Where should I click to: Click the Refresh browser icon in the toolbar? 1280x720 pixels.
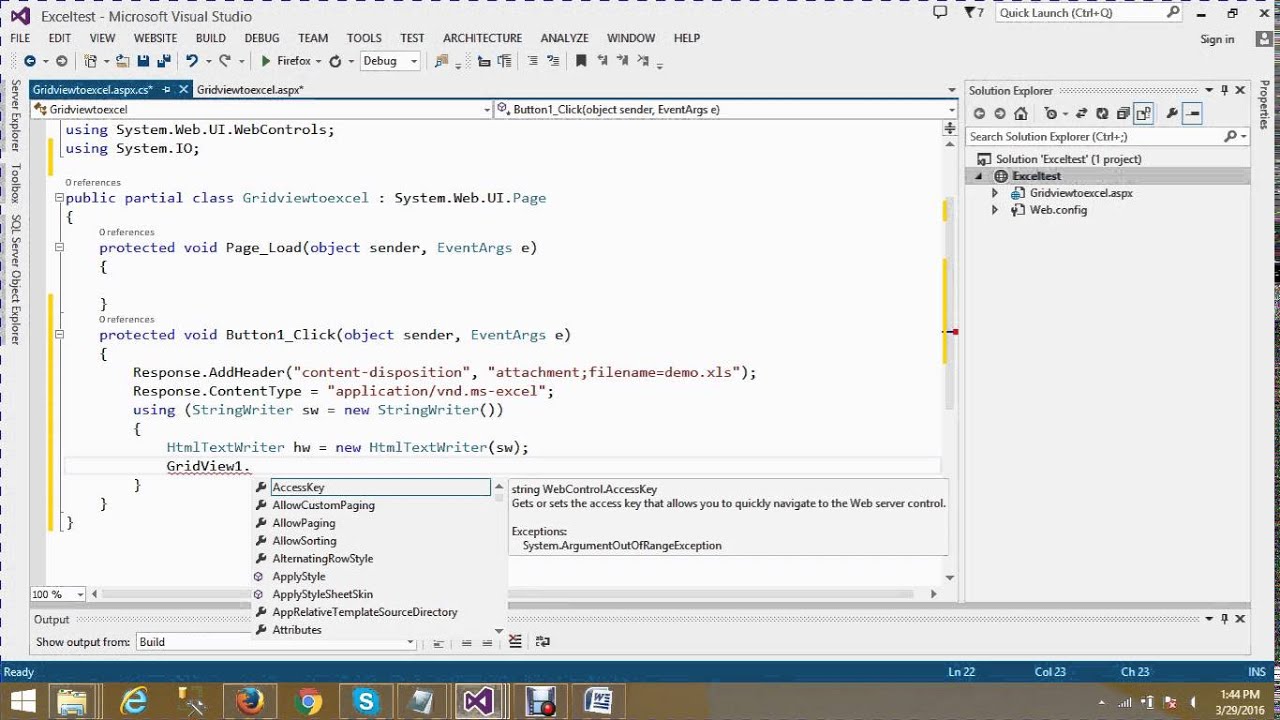[x=335, y=61]
